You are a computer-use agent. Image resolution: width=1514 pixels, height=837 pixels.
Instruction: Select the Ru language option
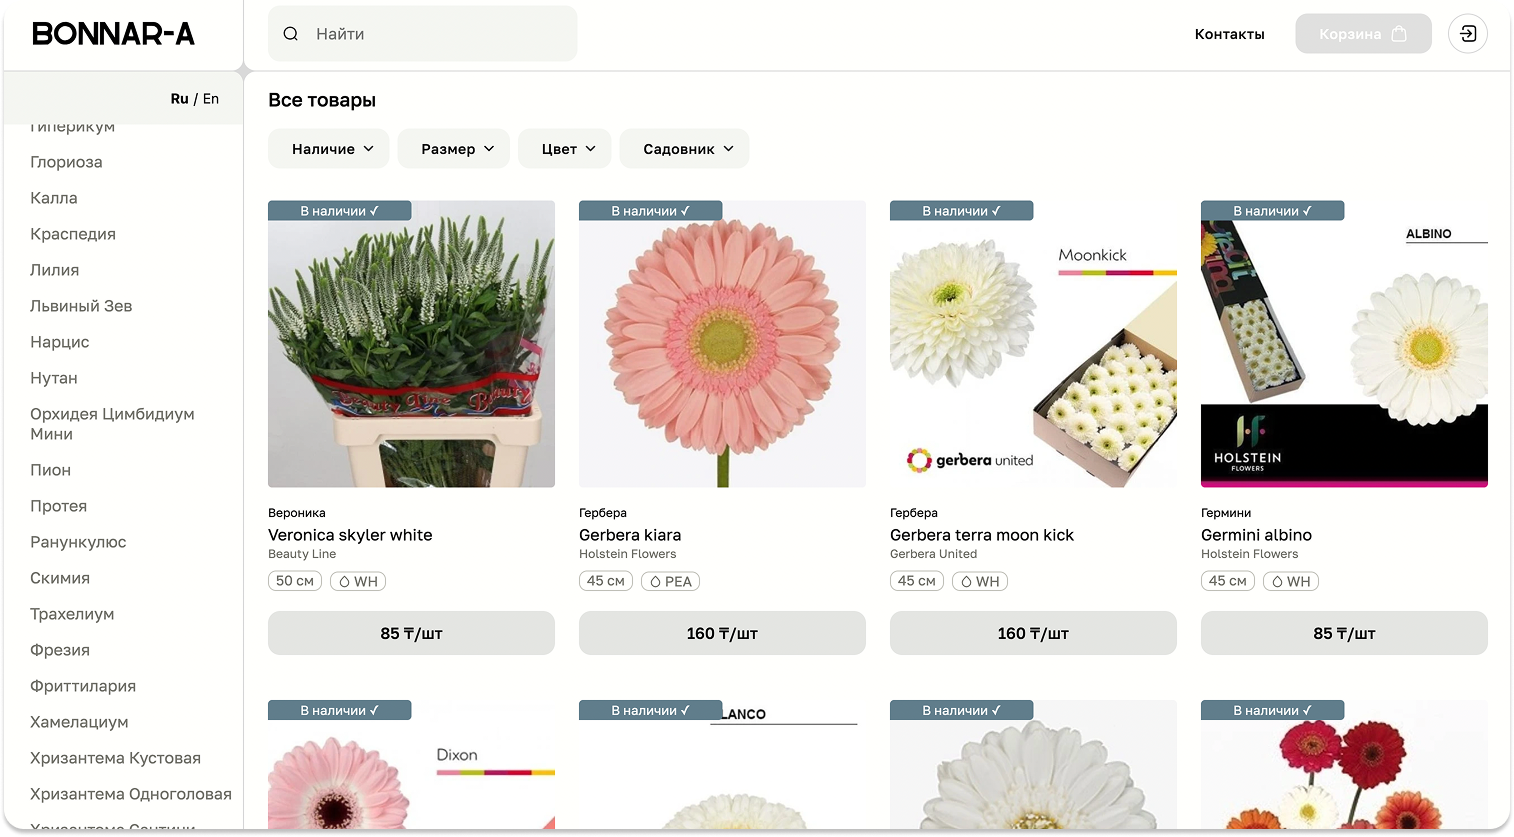pos(179,99)
